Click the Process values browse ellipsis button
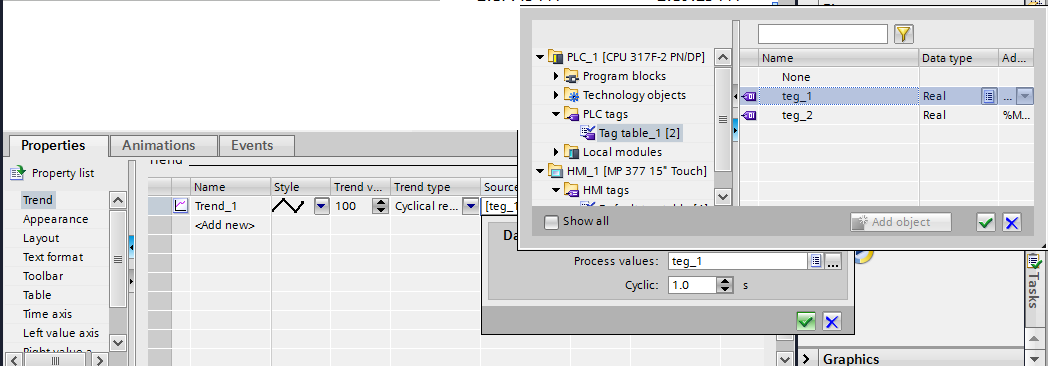The height and width of the screenshot is (366, 1048). click(832, 261)
